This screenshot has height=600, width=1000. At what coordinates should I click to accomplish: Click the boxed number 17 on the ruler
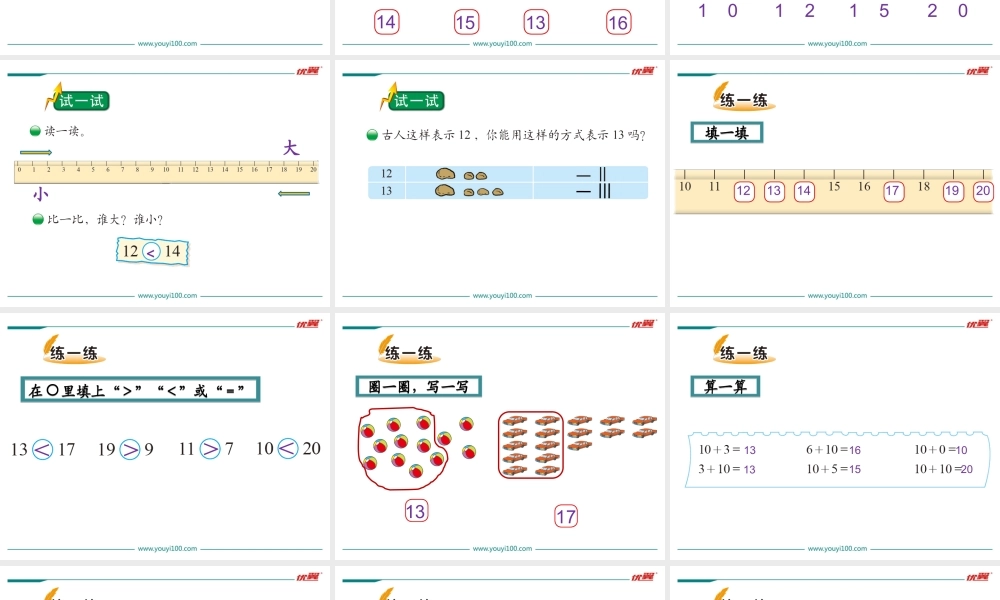pyautogui.click(x=893, y=191)
